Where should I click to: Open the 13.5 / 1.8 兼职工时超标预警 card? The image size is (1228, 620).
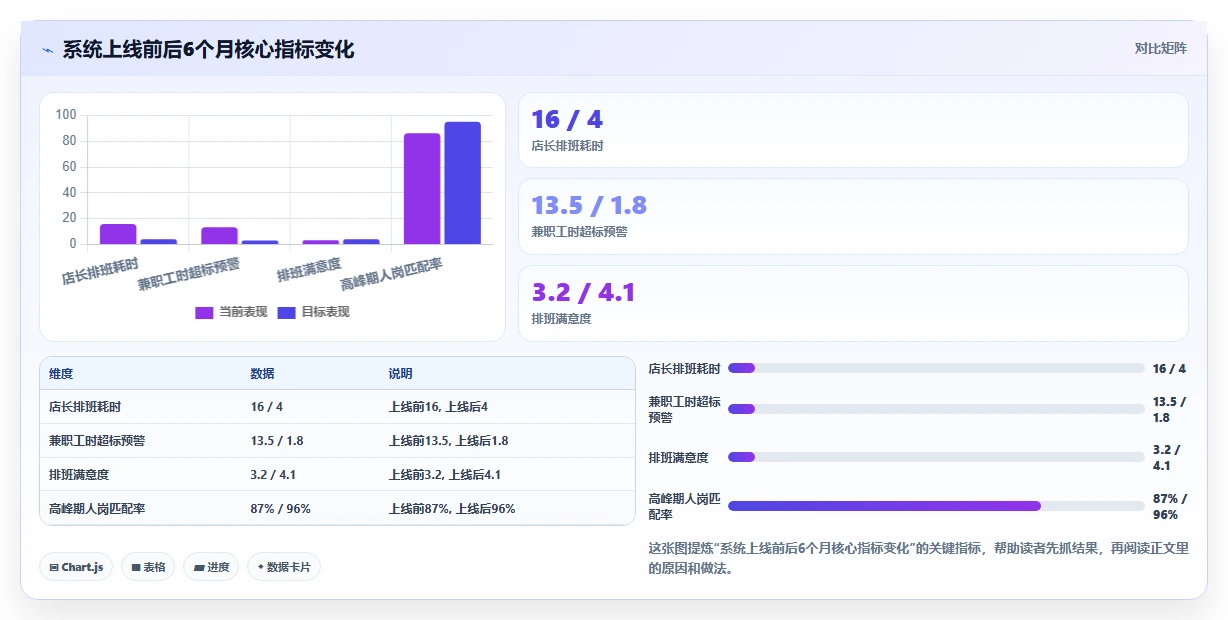[x=853, y=216]
